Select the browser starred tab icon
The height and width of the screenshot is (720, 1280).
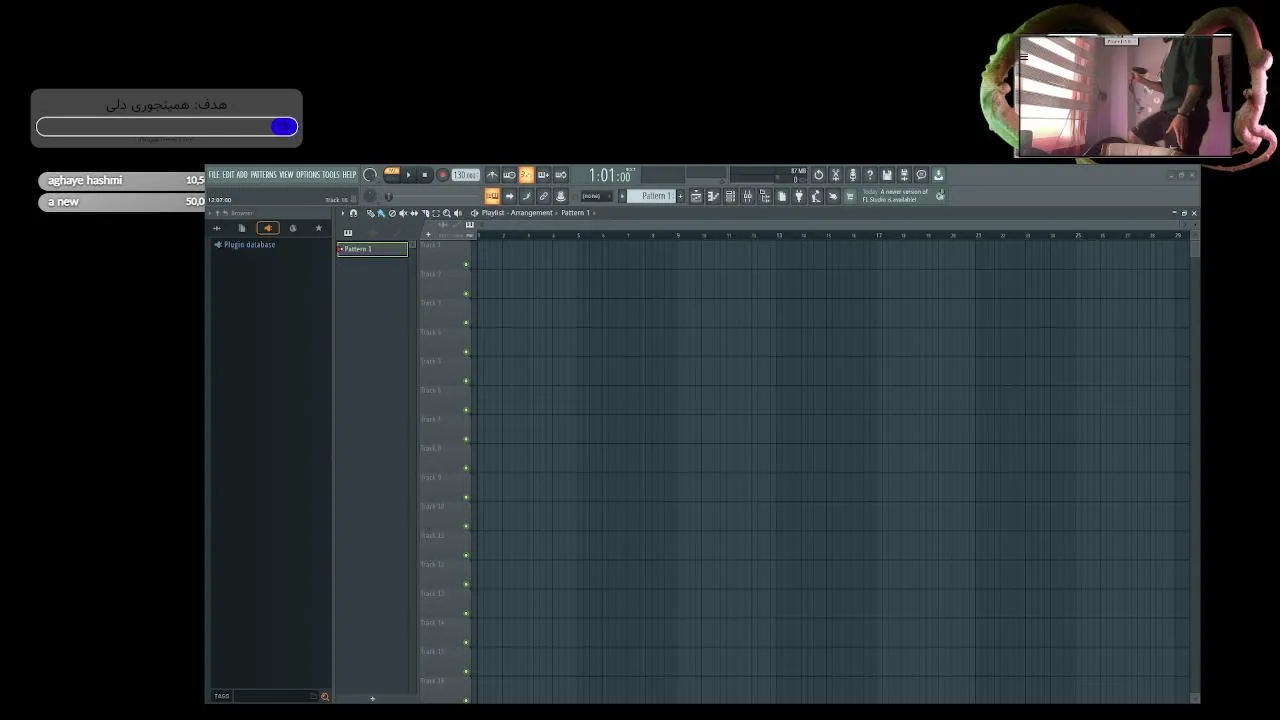[319, 228]
